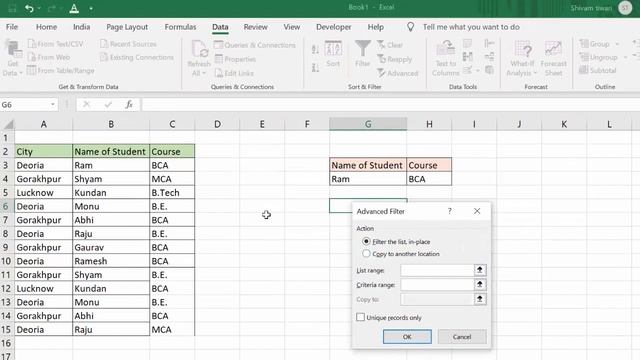Screen dimensions: 640x360
Task: Sort A to Z ascending icon
Action: tap(315, 49)
